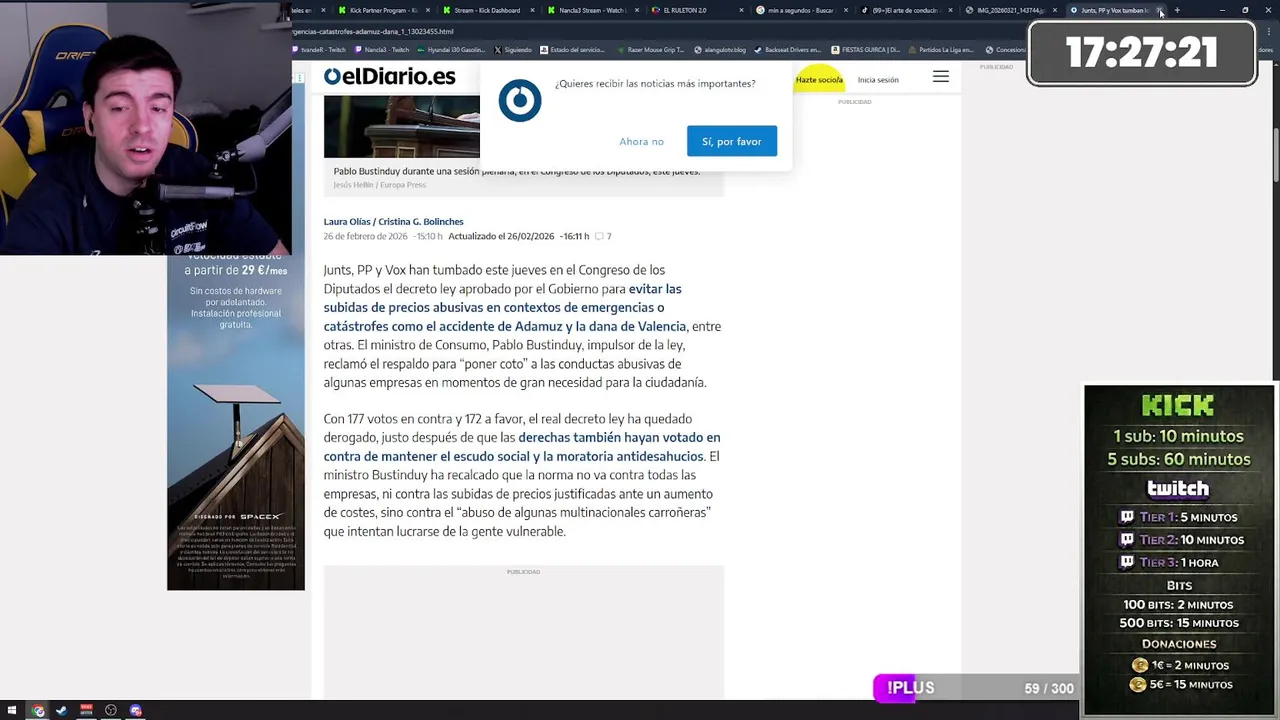Image resolution: width=1280 pixels, height=720 pixels.
Task: Click the article photo of Pablo Bustinduy
Action: pos(401,126)
